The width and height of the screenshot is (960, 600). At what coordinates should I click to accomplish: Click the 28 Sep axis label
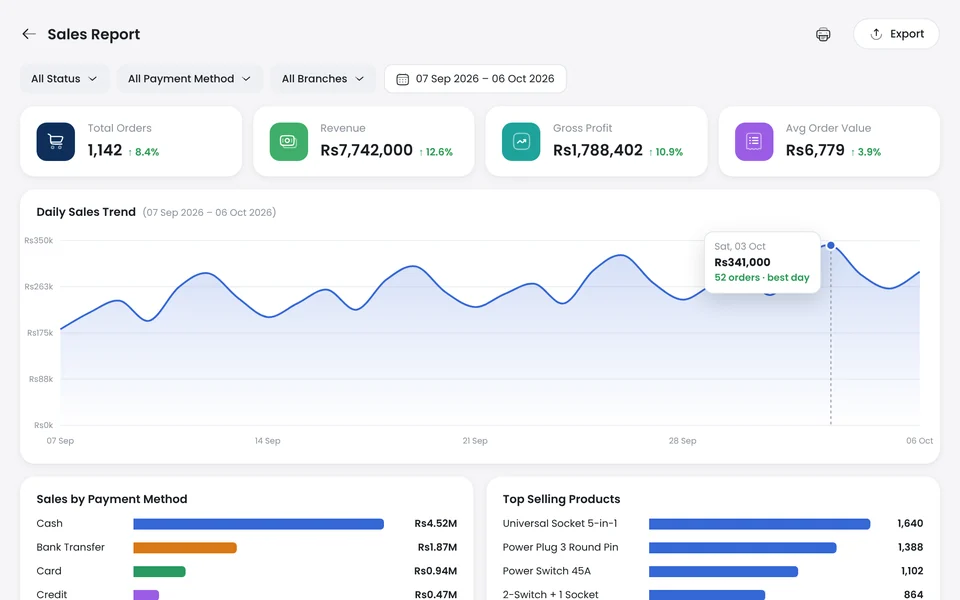point(683,441)
